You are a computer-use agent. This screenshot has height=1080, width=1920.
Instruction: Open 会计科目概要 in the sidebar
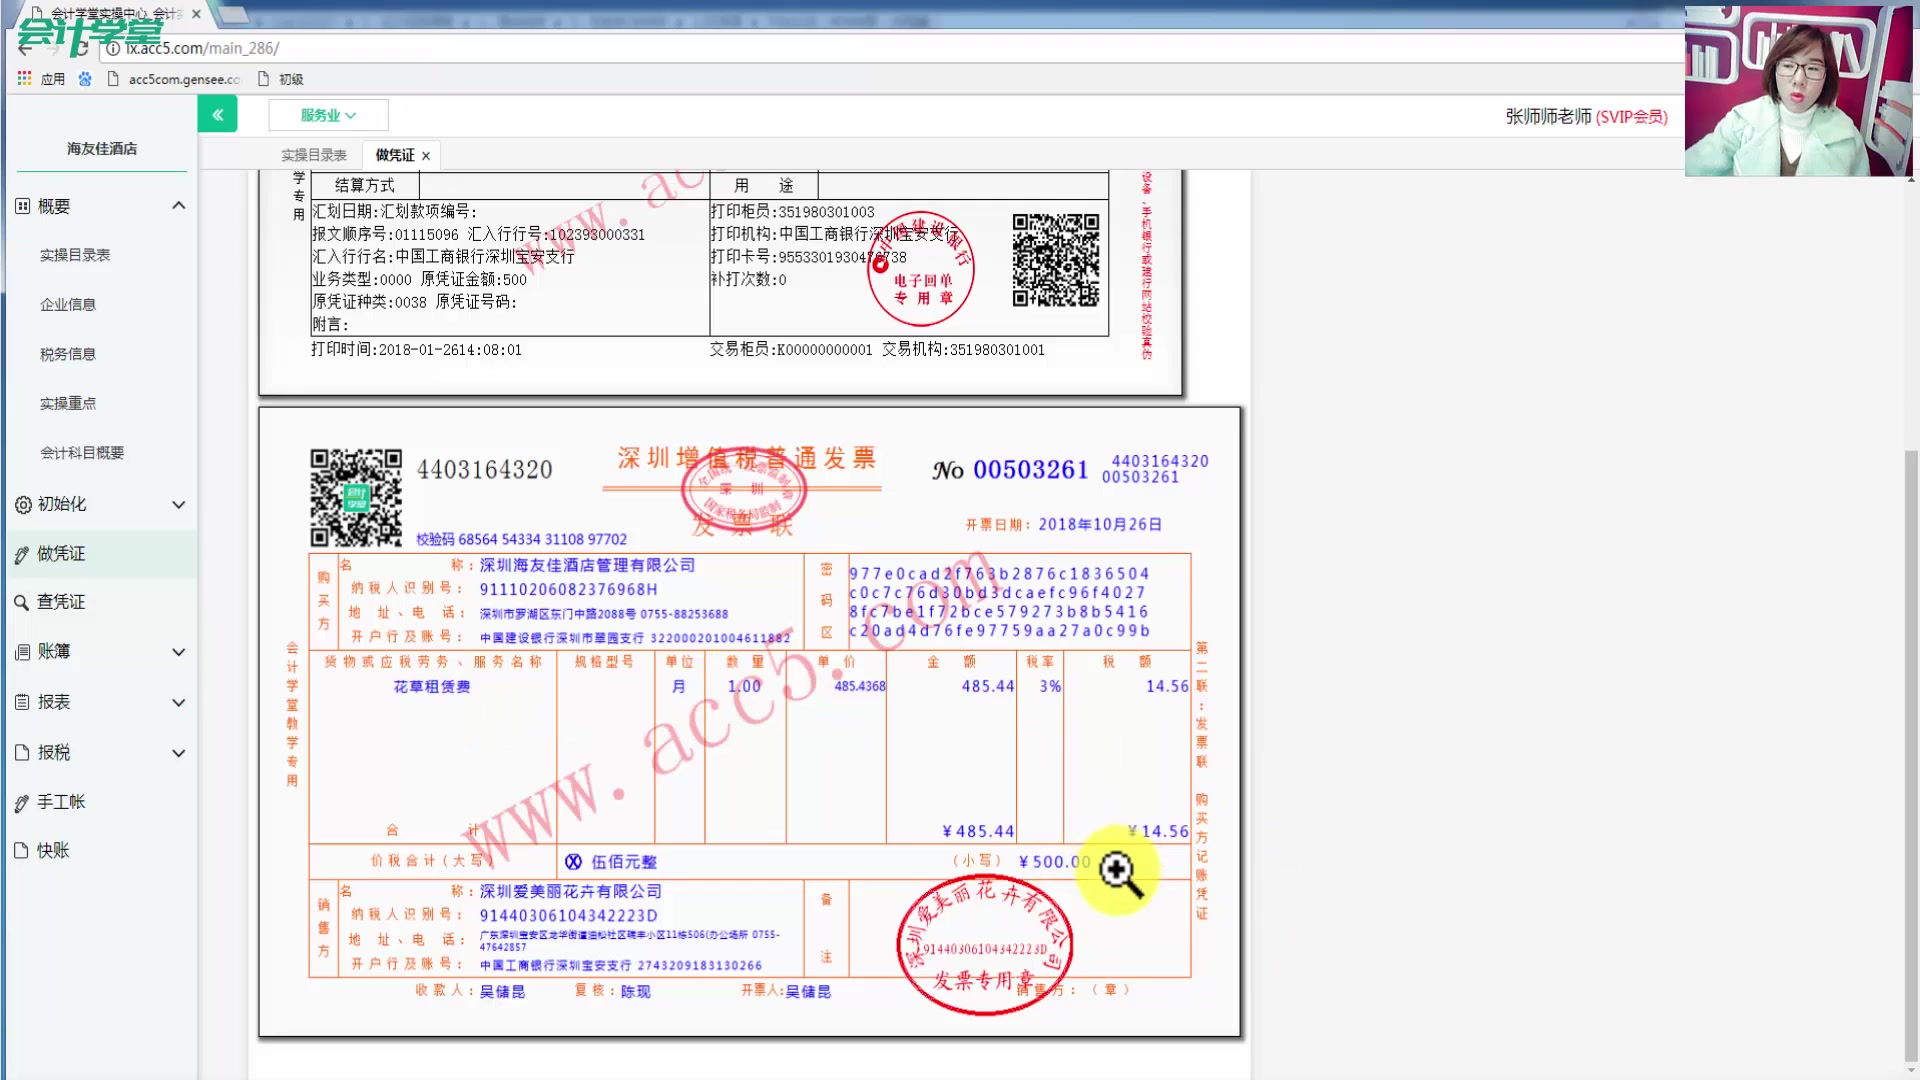(82, 453)
